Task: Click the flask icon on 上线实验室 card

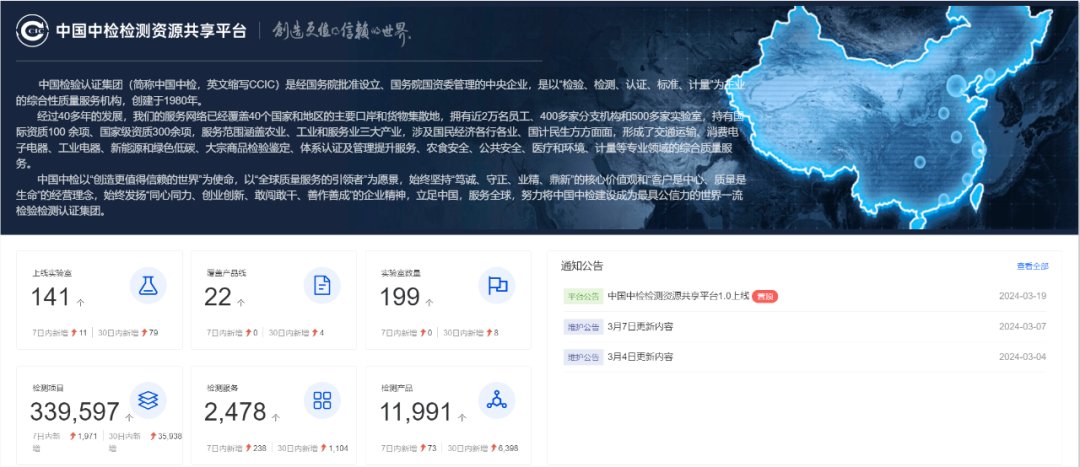Action: pyautogui.click(x=148, y=286)
